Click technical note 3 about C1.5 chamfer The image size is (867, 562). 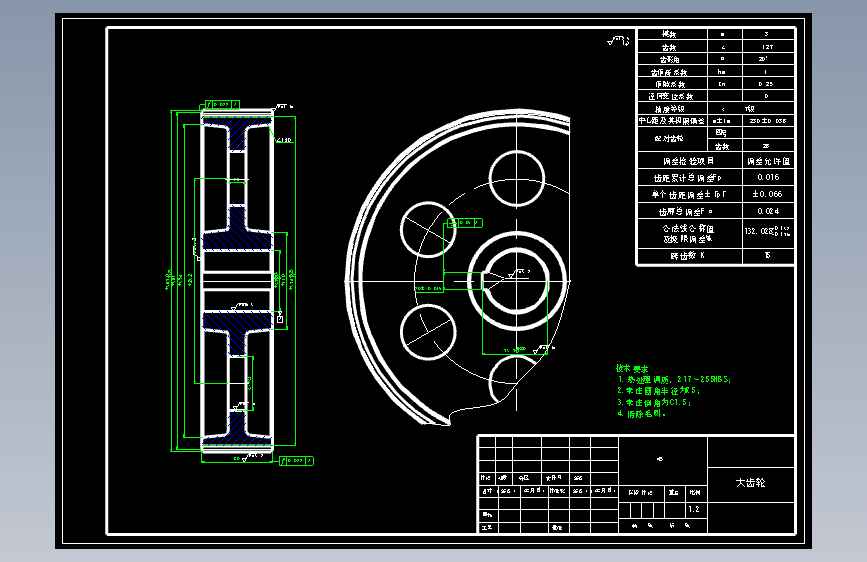654,402
